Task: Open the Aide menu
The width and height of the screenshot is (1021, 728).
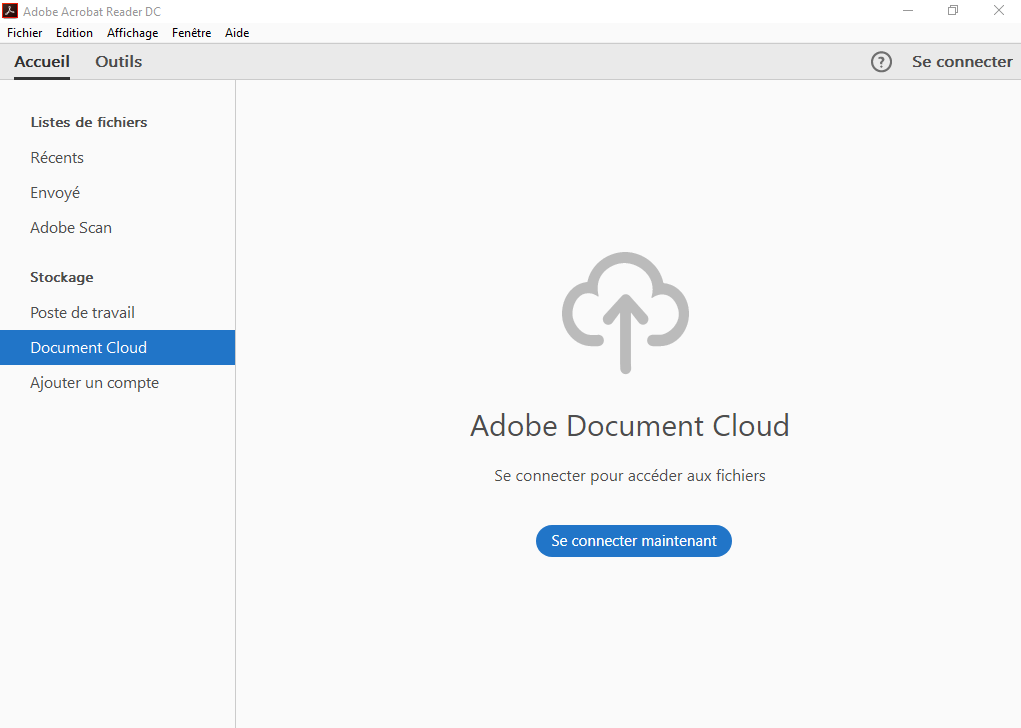Action: click(237, 33)
